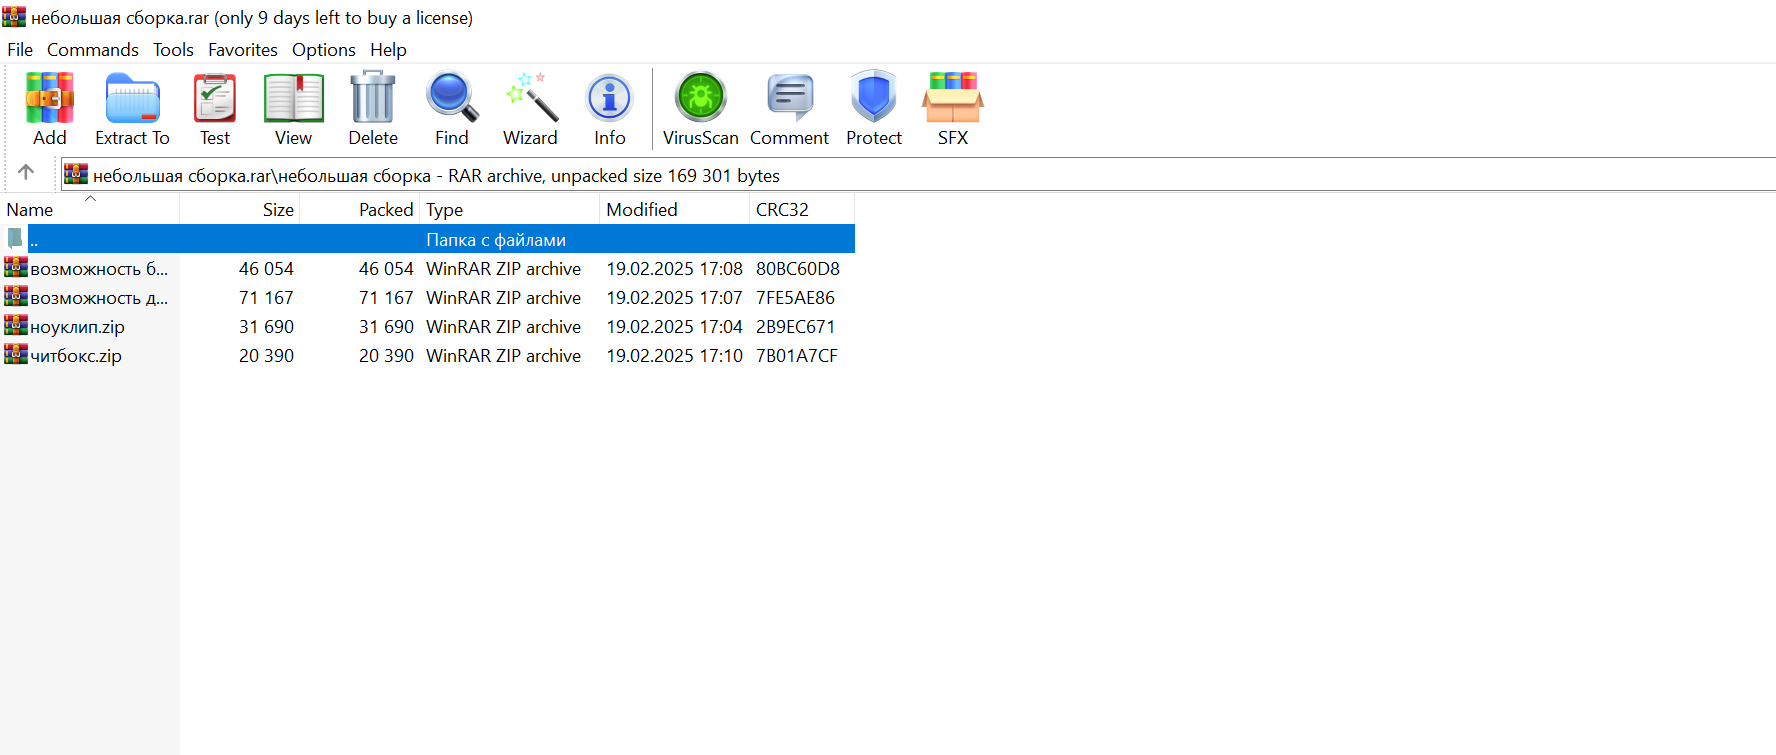Click the archive icon in address bar
This screenshot has height=755, width=1776.
(x=76, y=175)
